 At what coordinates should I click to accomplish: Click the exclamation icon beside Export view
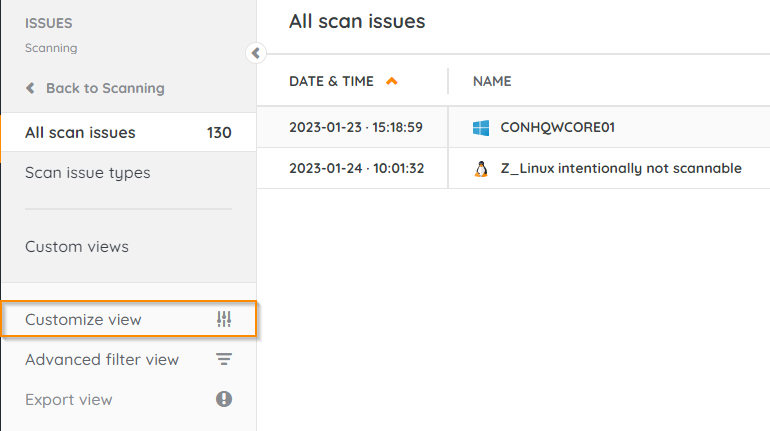click(224, 399)
